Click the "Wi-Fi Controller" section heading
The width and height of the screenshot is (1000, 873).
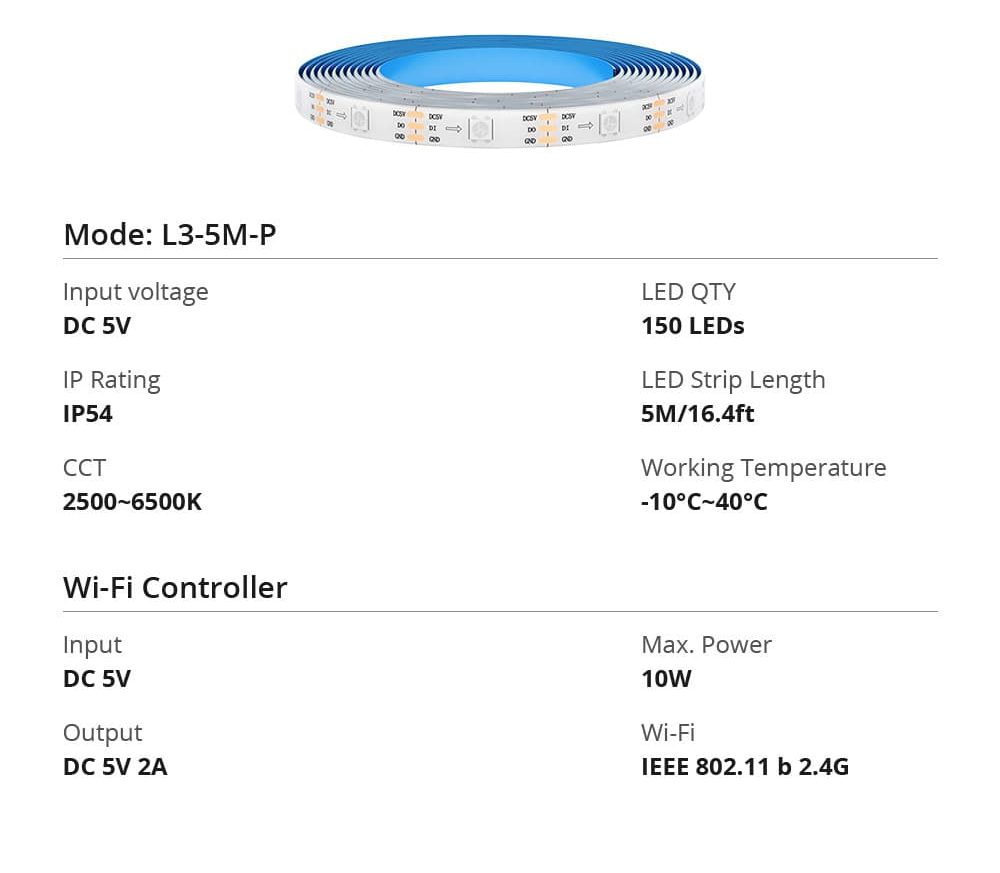(175, 588)
